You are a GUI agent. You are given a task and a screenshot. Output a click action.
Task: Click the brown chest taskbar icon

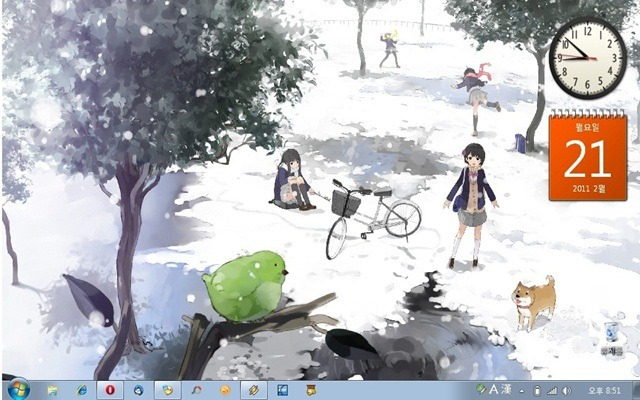(x=311, y=391)
